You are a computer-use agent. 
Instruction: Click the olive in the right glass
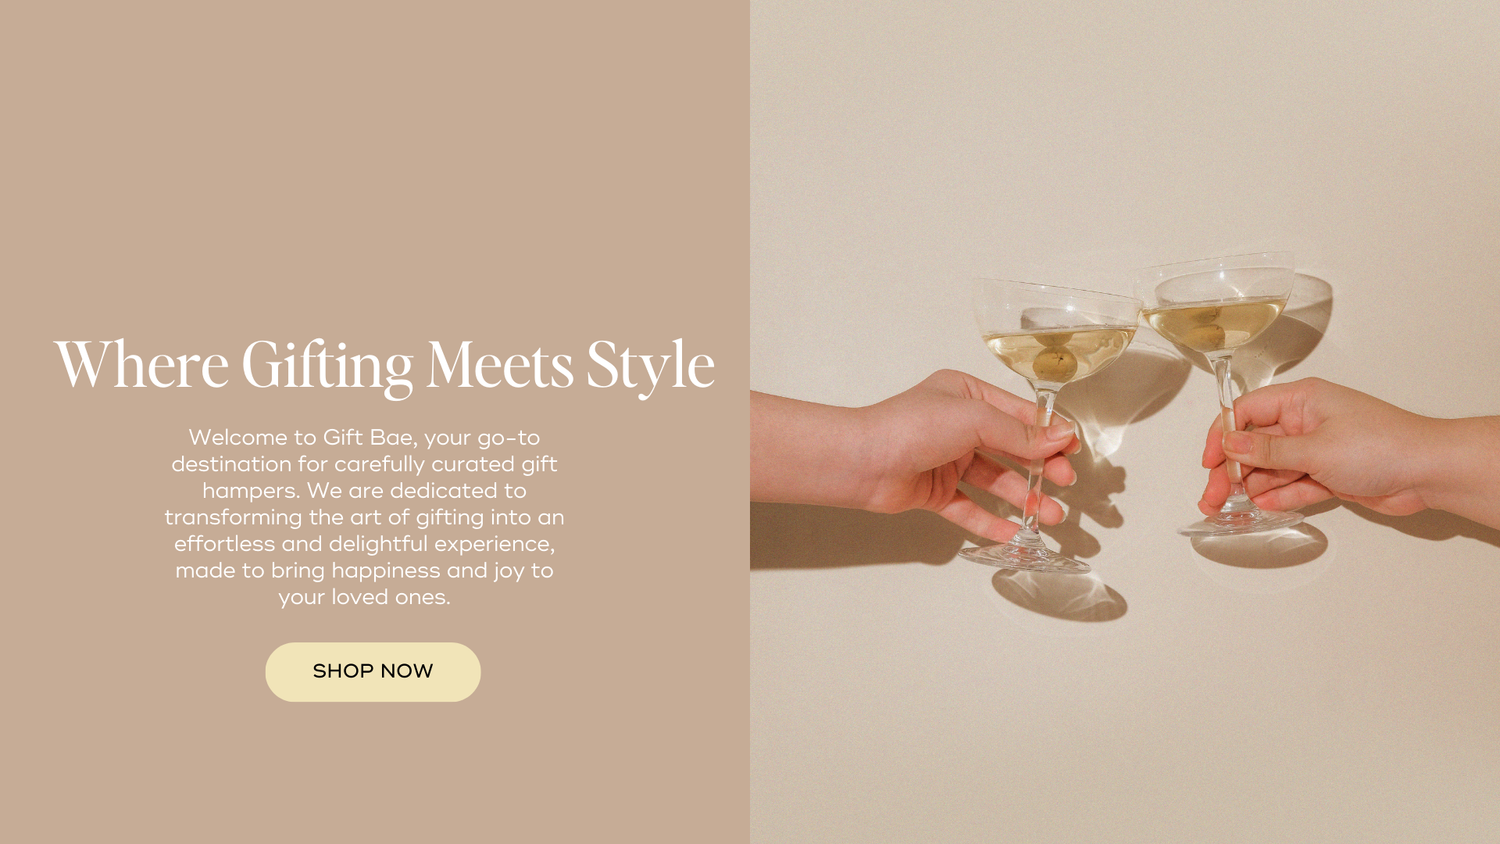click(1203, 335)
